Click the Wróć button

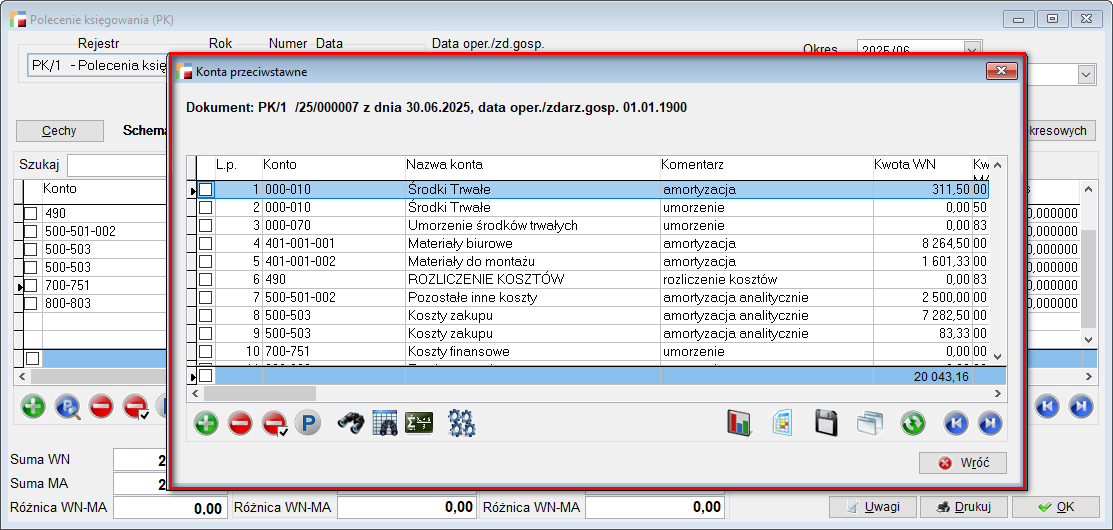point(962,463)
